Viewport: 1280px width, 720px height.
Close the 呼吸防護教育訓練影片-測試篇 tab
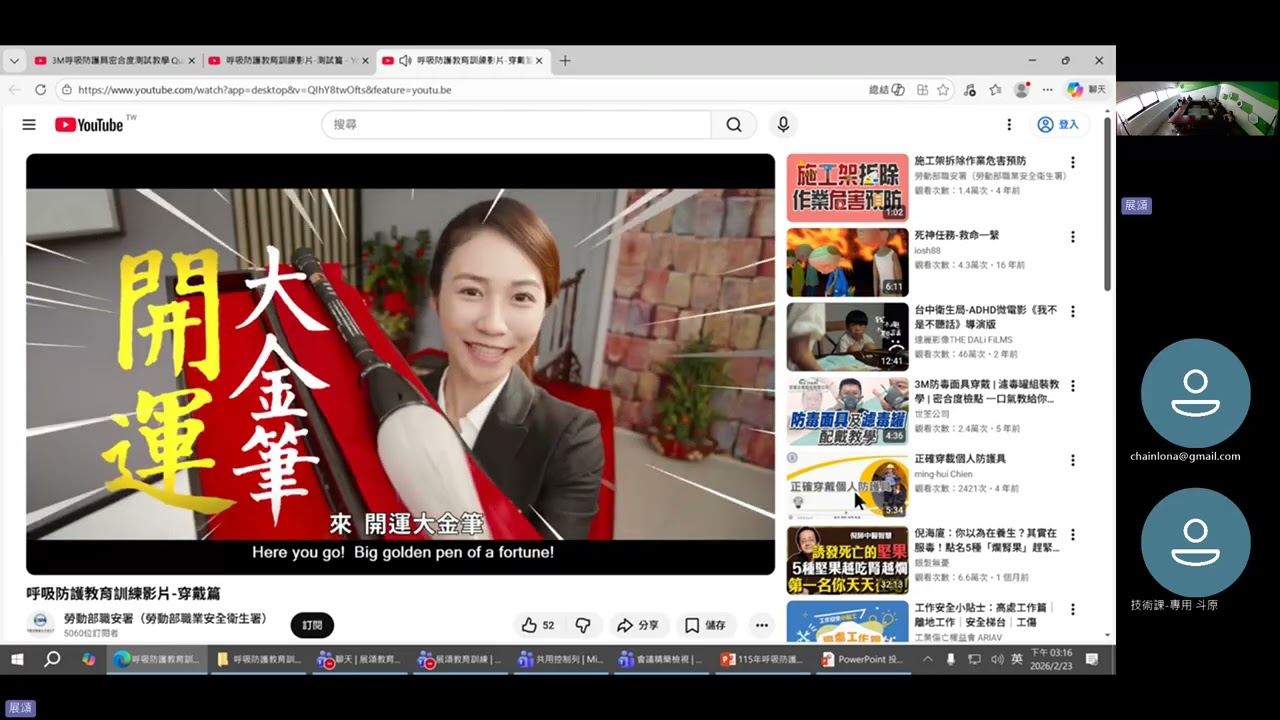pyautogui.click(x=365, y=60)
